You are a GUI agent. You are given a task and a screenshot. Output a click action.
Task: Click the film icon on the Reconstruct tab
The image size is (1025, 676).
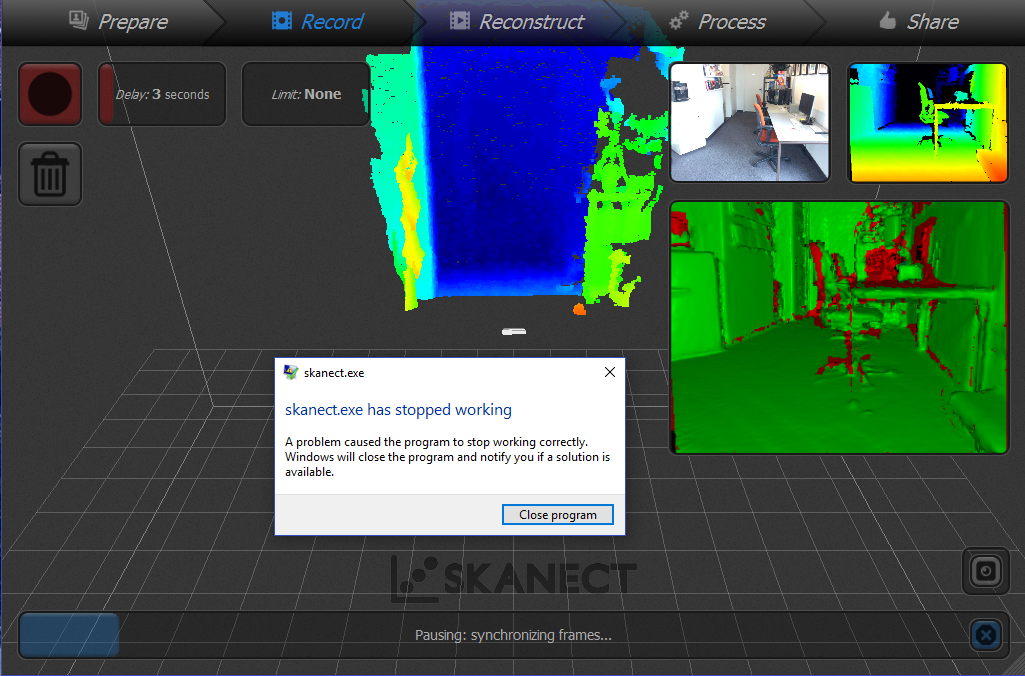pyautogui.click(x=462, y=20)
